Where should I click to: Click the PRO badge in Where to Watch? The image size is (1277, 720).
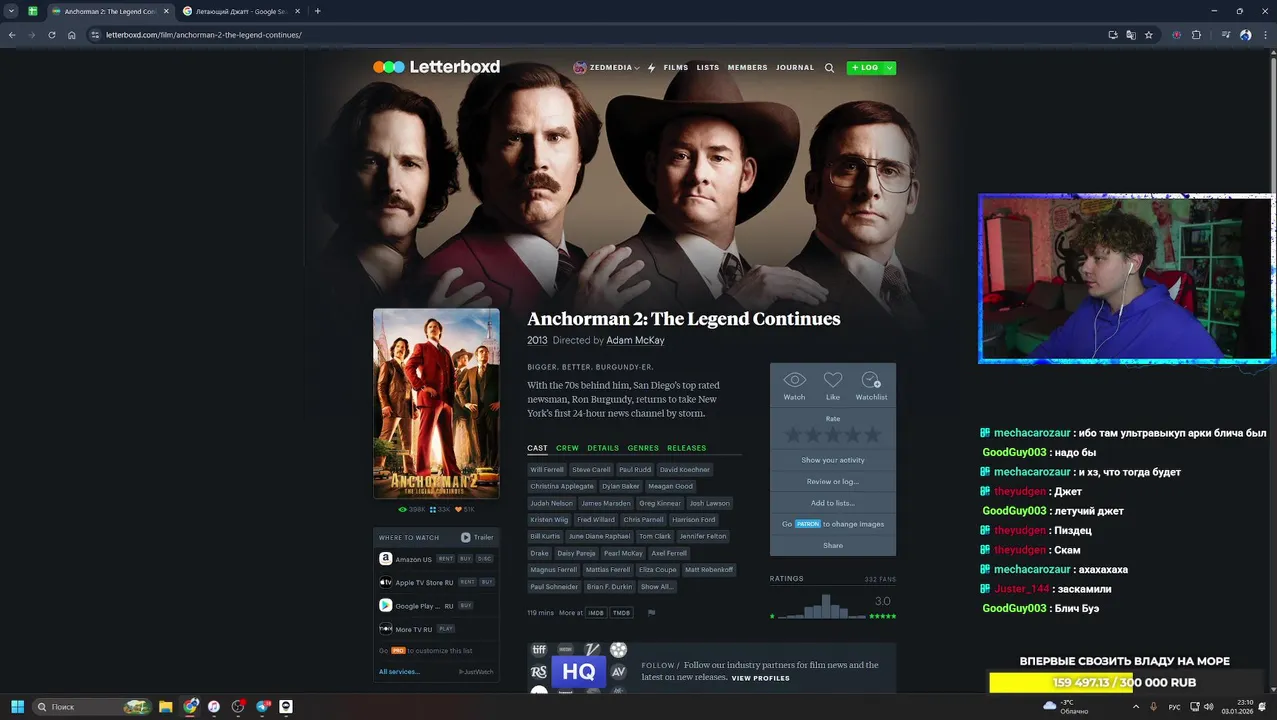click(x=398, y=651)
